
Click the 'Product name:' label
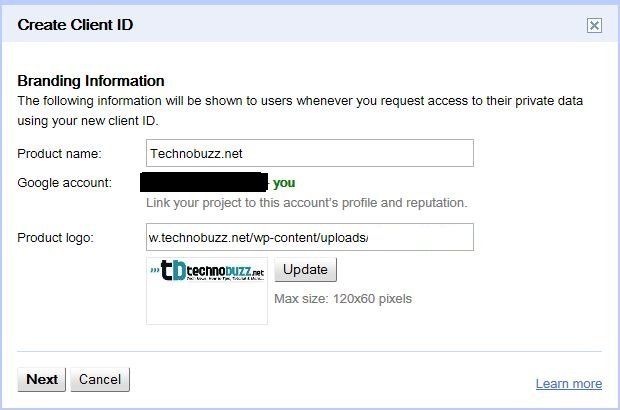point(59,153)
